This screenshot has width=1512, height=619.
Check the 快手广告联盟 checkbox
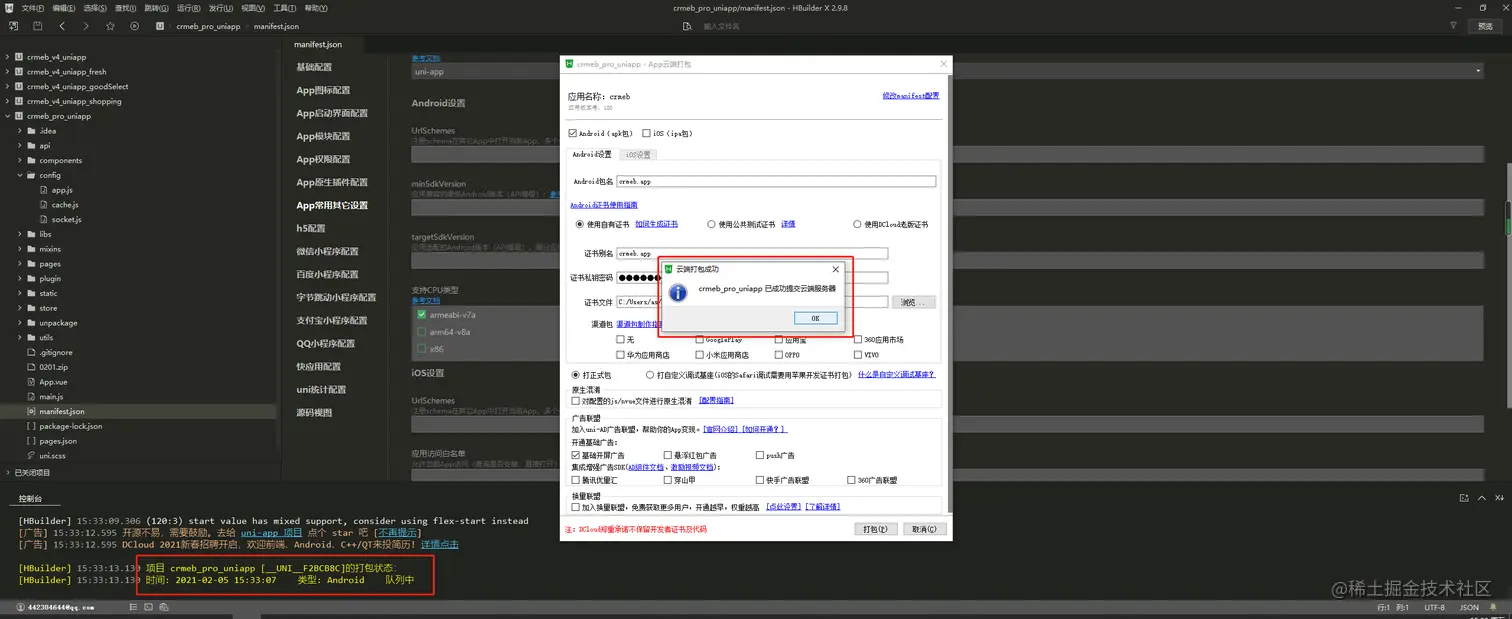pos(759,480)
